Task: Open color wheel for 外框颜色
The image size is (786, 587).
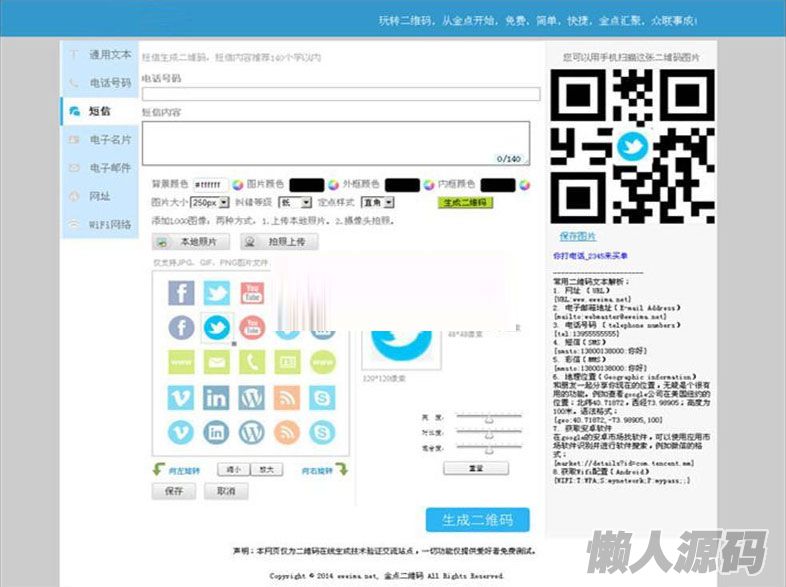Action: pyautogui.click(x=429, y=185)
